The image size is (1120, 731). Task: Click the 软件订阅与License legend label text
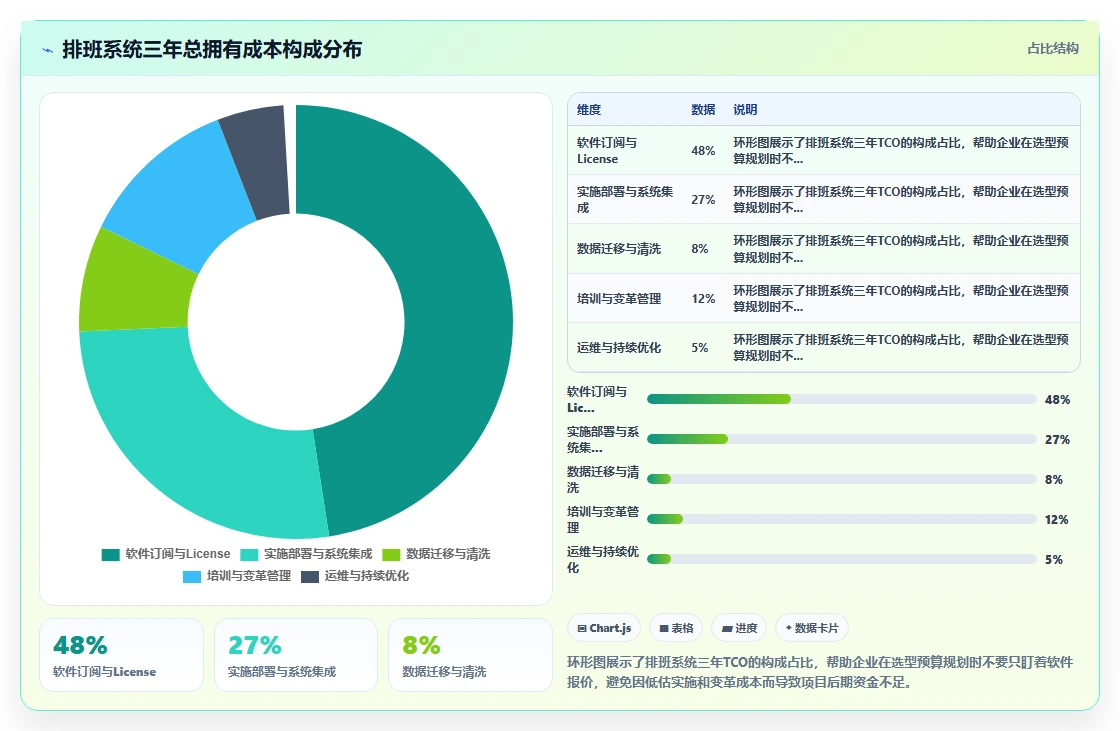(178, 555)
